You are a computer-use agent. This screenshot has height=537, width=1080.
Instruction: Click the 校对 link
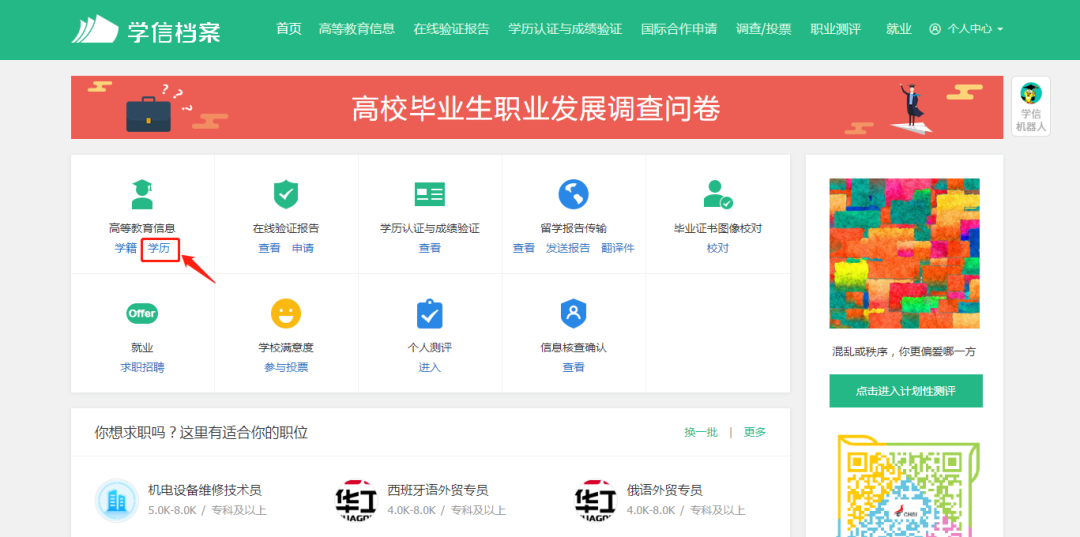point(718,248)
